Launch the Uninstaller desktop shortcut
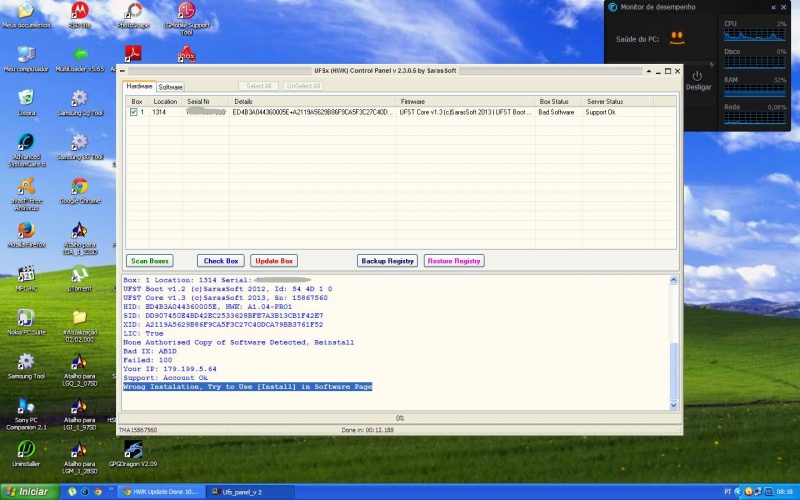Viewport: 800px width, 500px height. click(26, 454)
